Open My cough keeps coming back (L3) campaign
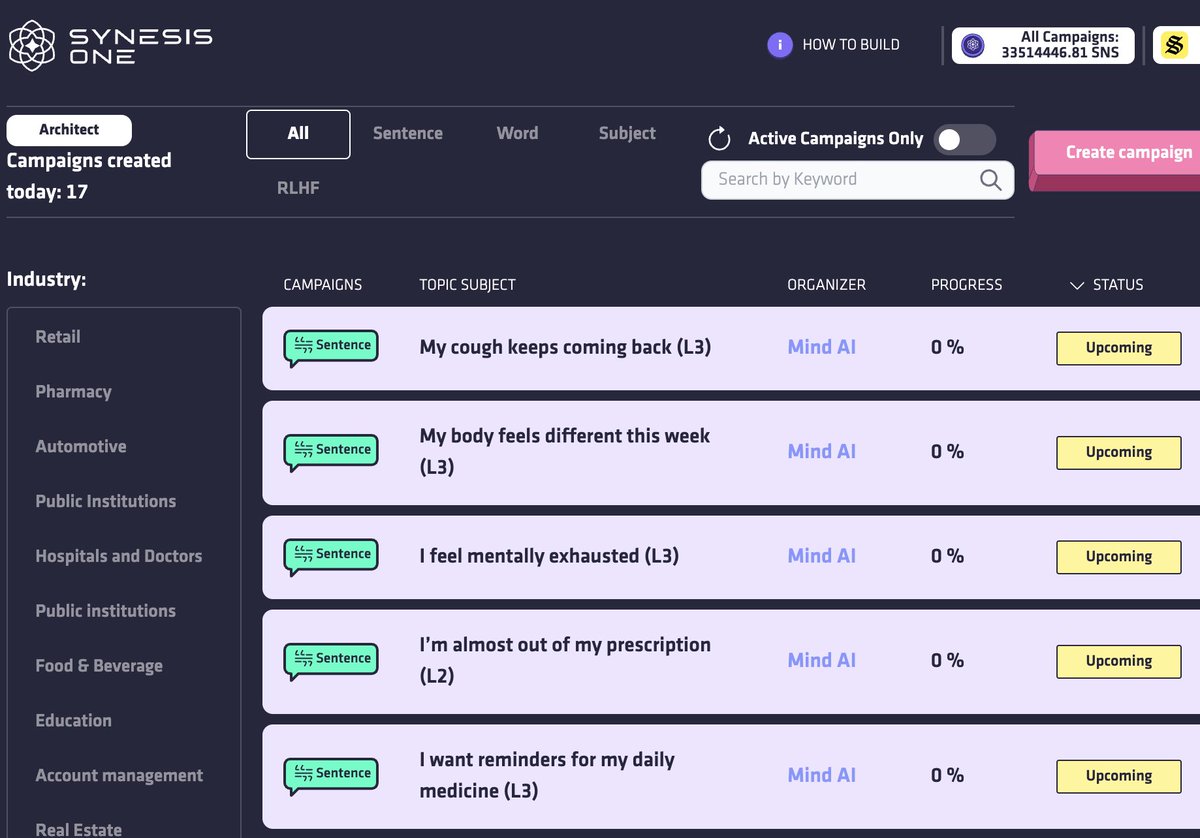 [565, 348]
